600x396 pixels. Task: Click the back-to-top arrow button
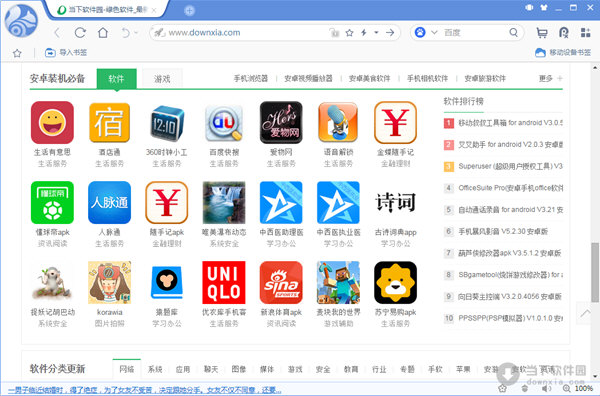click(585, 313)
